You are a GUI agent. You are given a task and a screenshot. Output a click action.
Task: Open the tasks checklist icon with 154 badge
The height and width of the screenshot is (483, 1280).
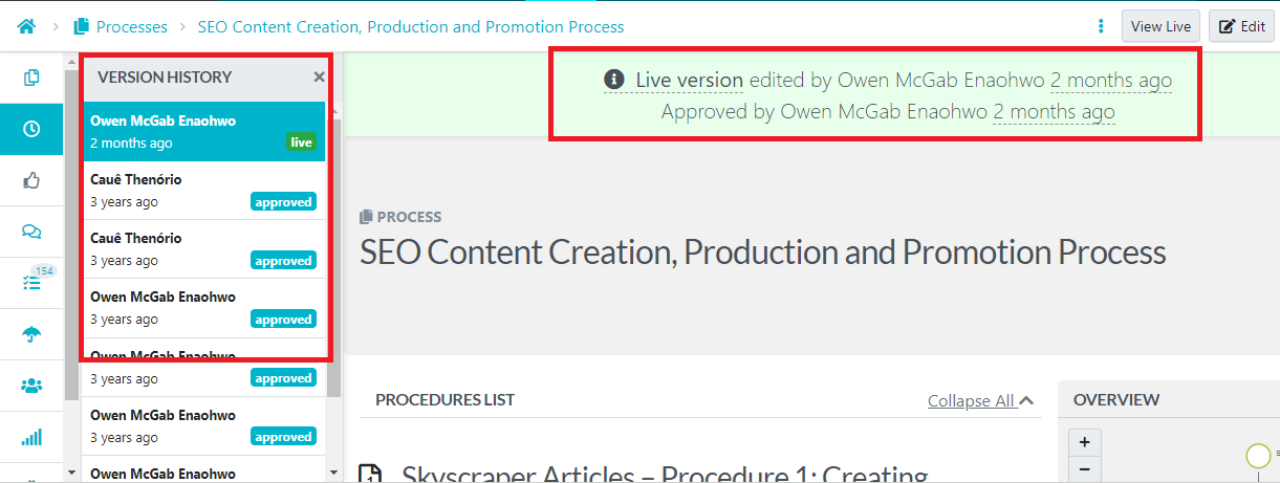(x=32, y=283)
